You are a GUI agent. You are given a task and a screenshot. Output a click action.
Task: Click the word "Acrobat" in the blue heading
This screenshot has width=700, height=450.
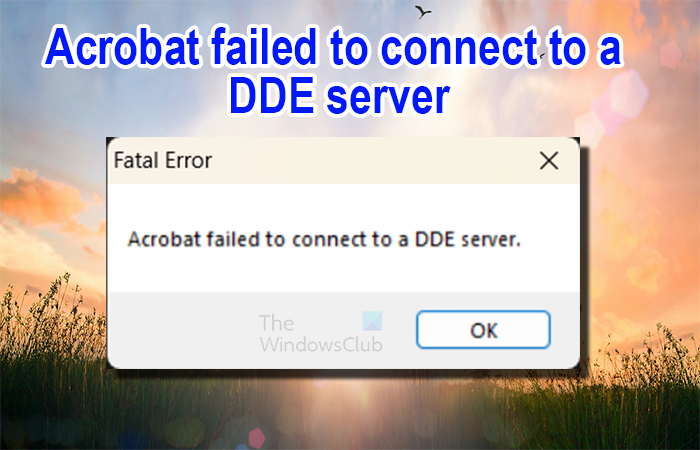(121, 48)
